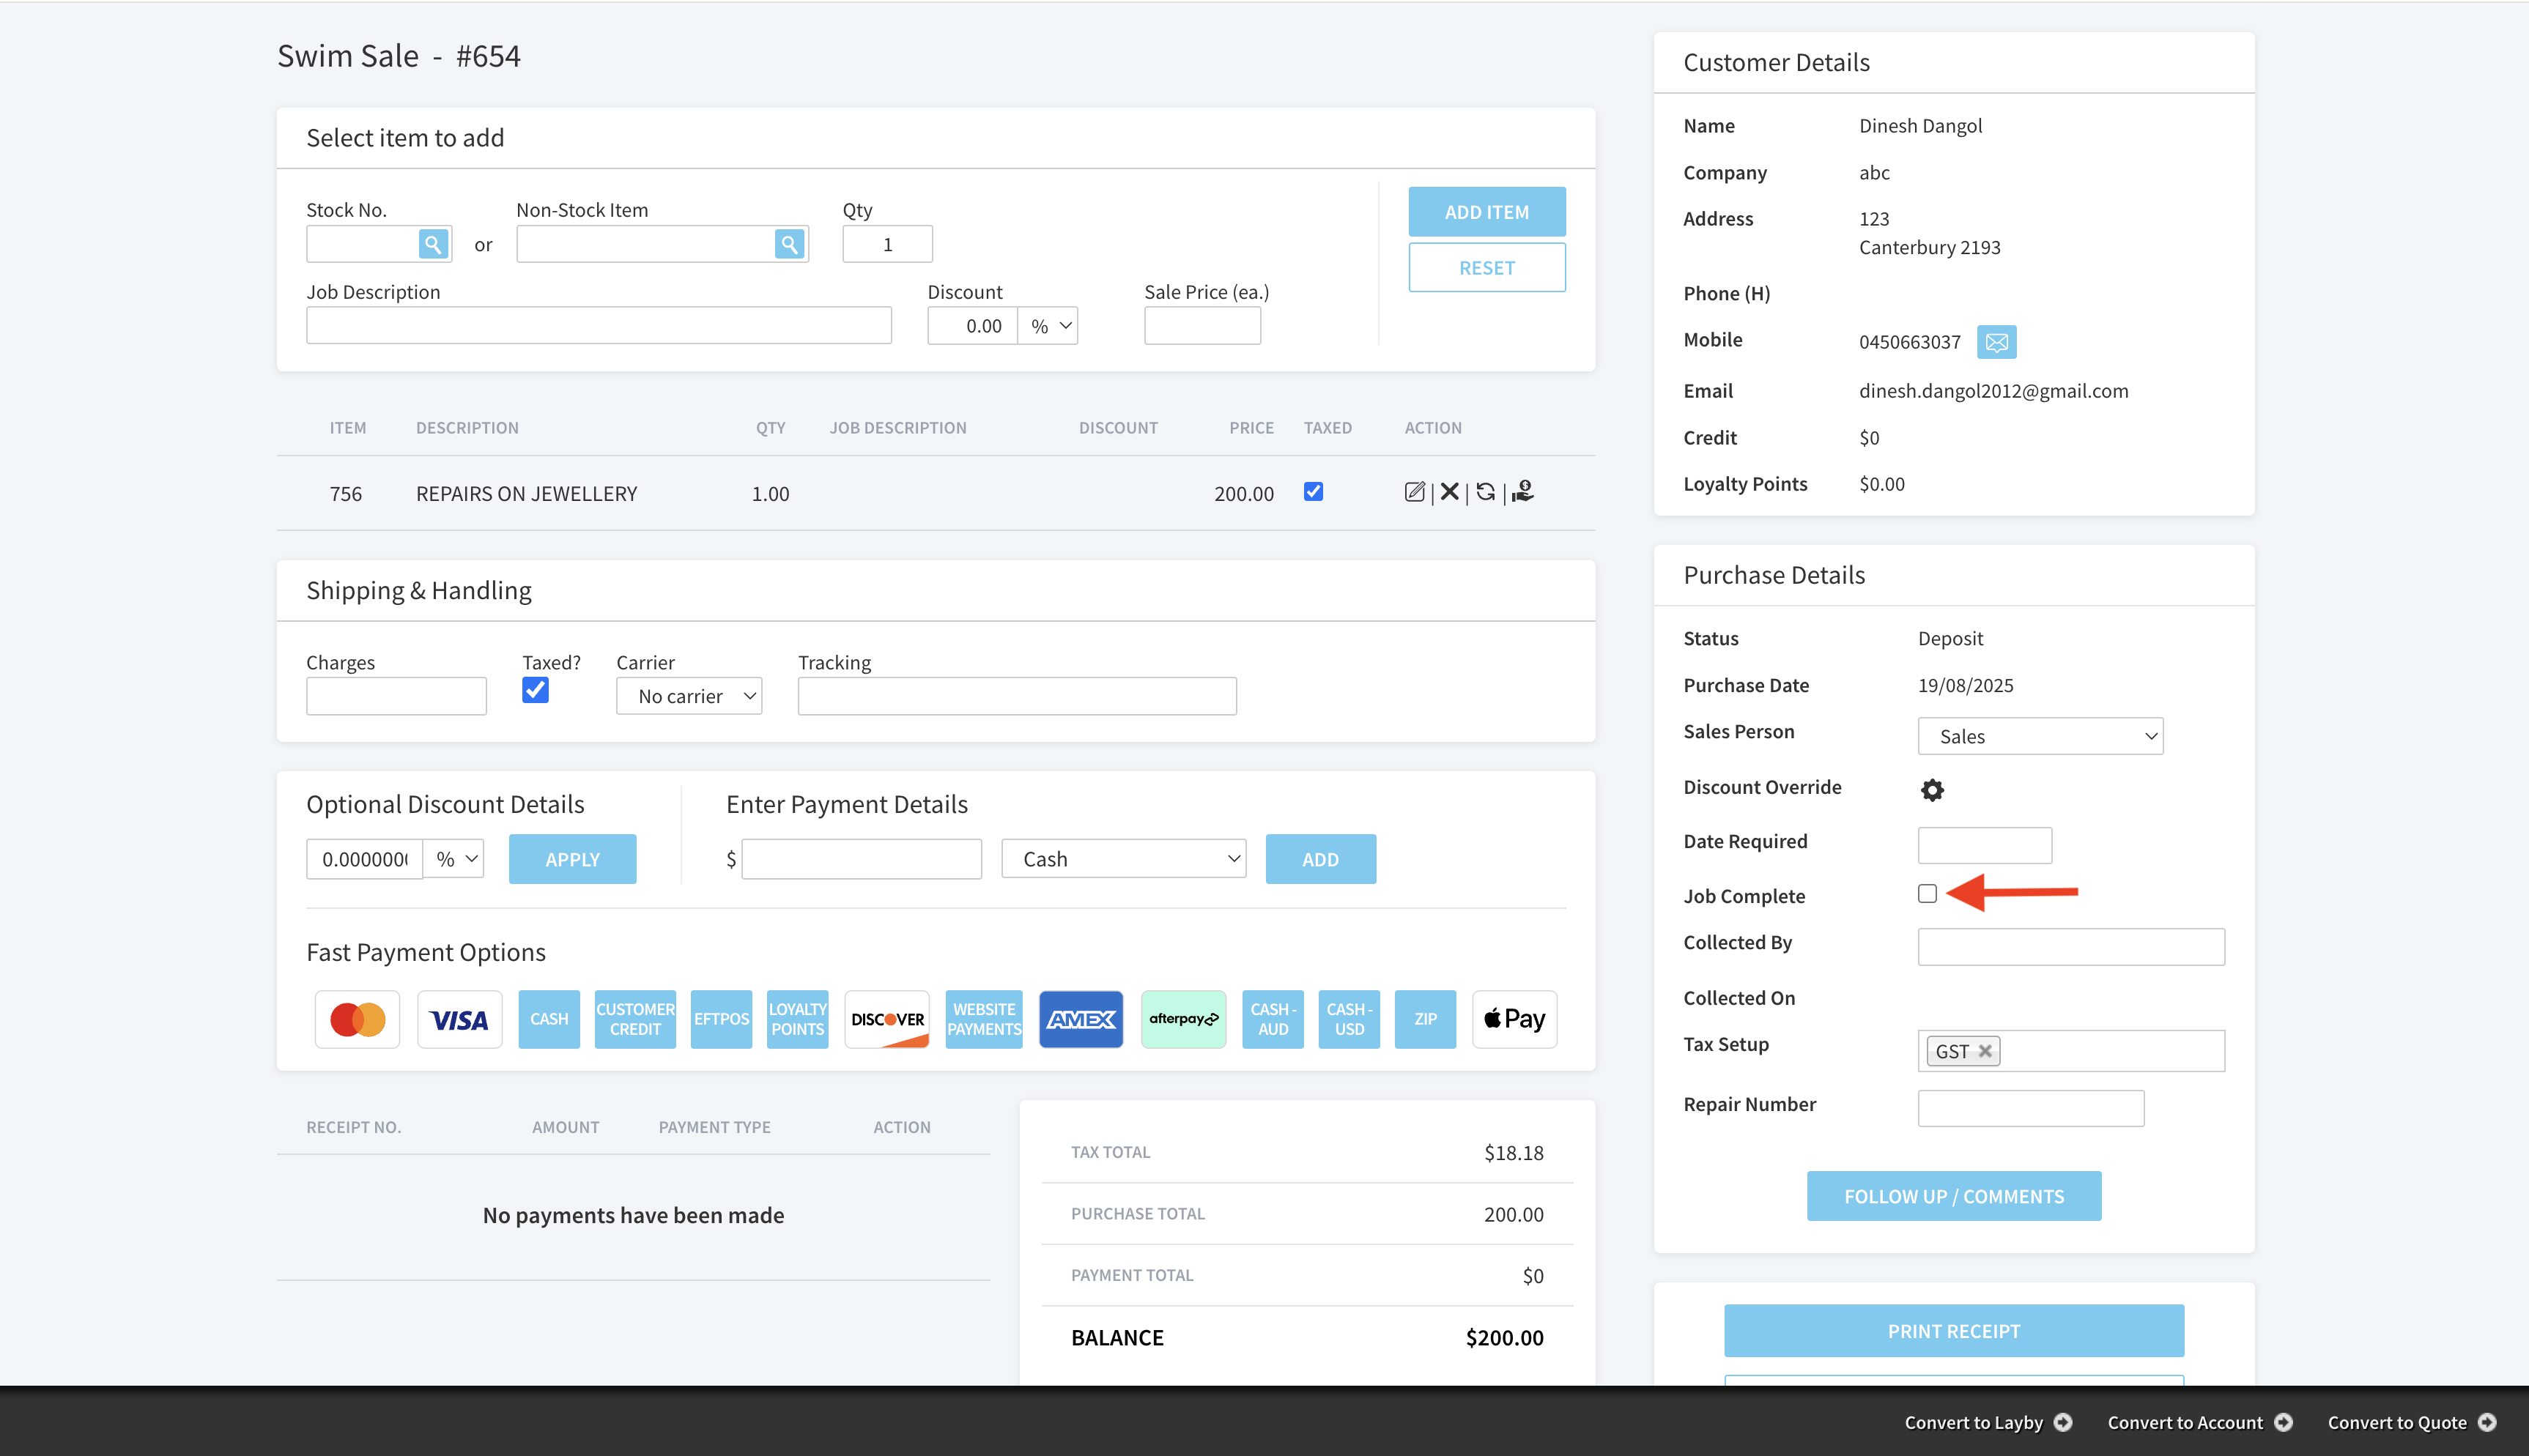2529x1456 pixels.
Task: Remove the GST tag from Tax Setup
Action: 1985,1051
